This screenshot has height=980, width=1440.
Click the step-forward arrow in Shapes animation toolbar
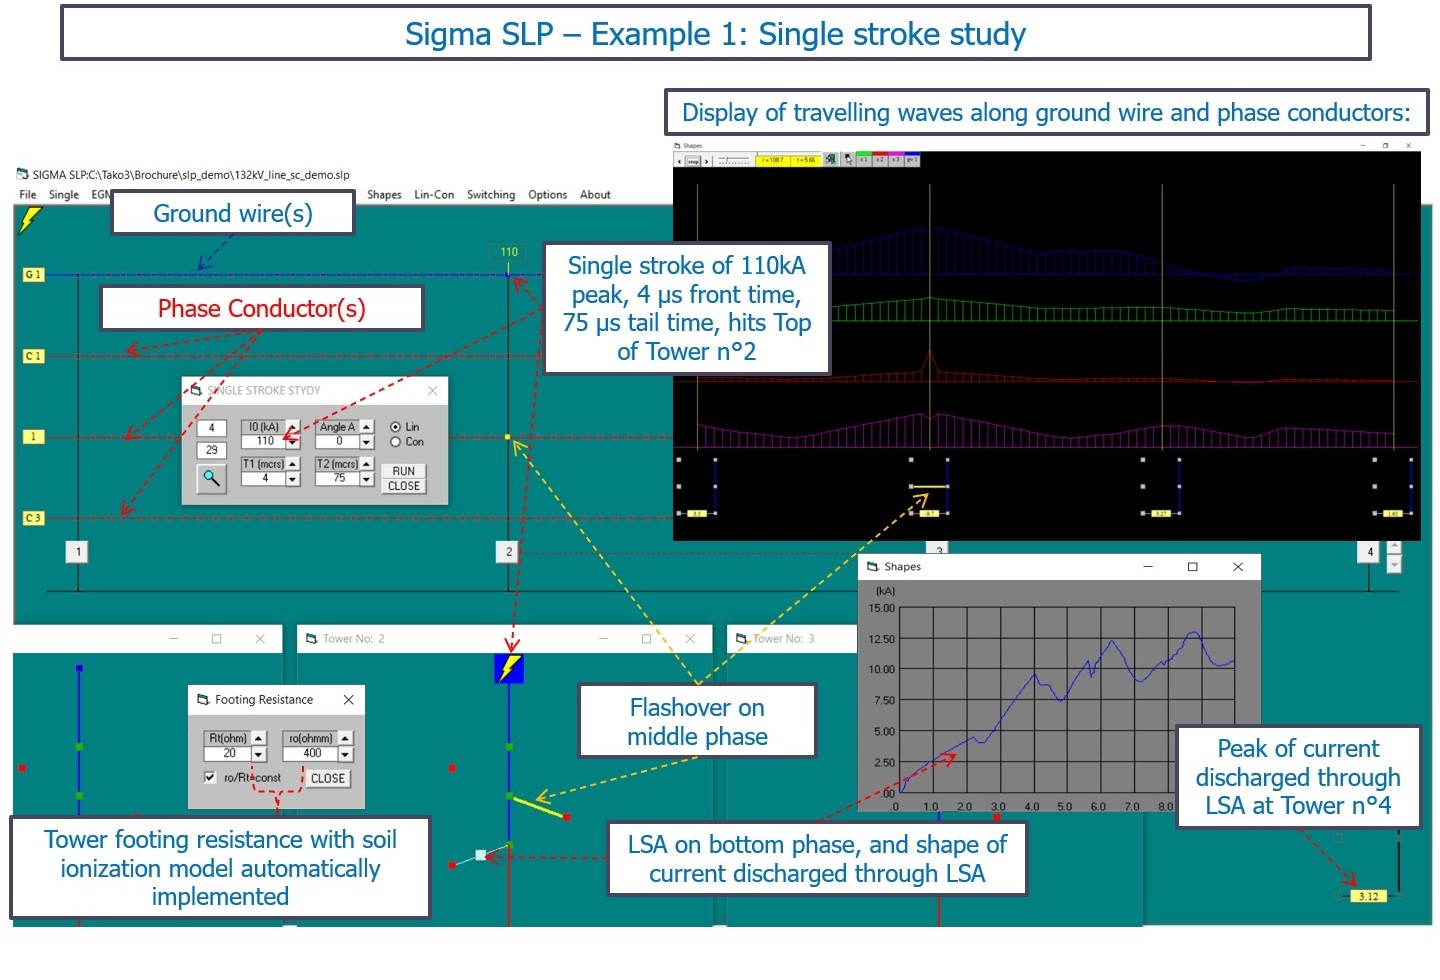pyautogui.click(x=706, y=158)
